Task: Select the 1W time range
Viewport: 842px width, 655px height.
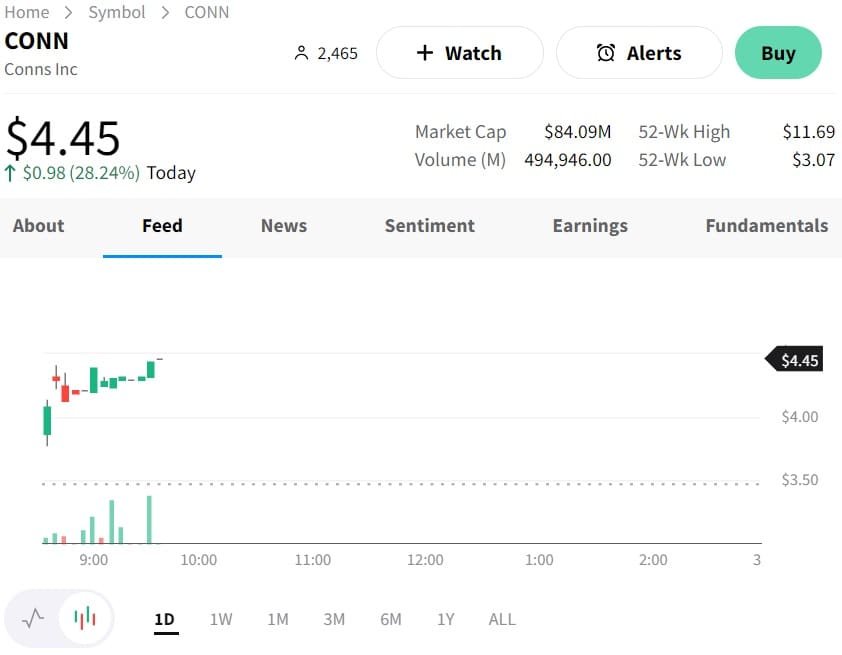Action: pos(221,619)
